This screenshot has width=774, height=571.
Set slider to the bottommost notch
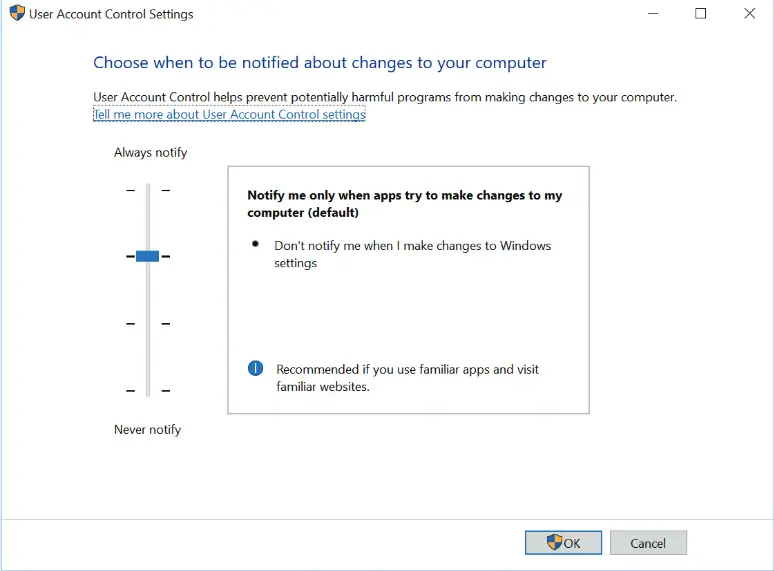coord(148,390)
